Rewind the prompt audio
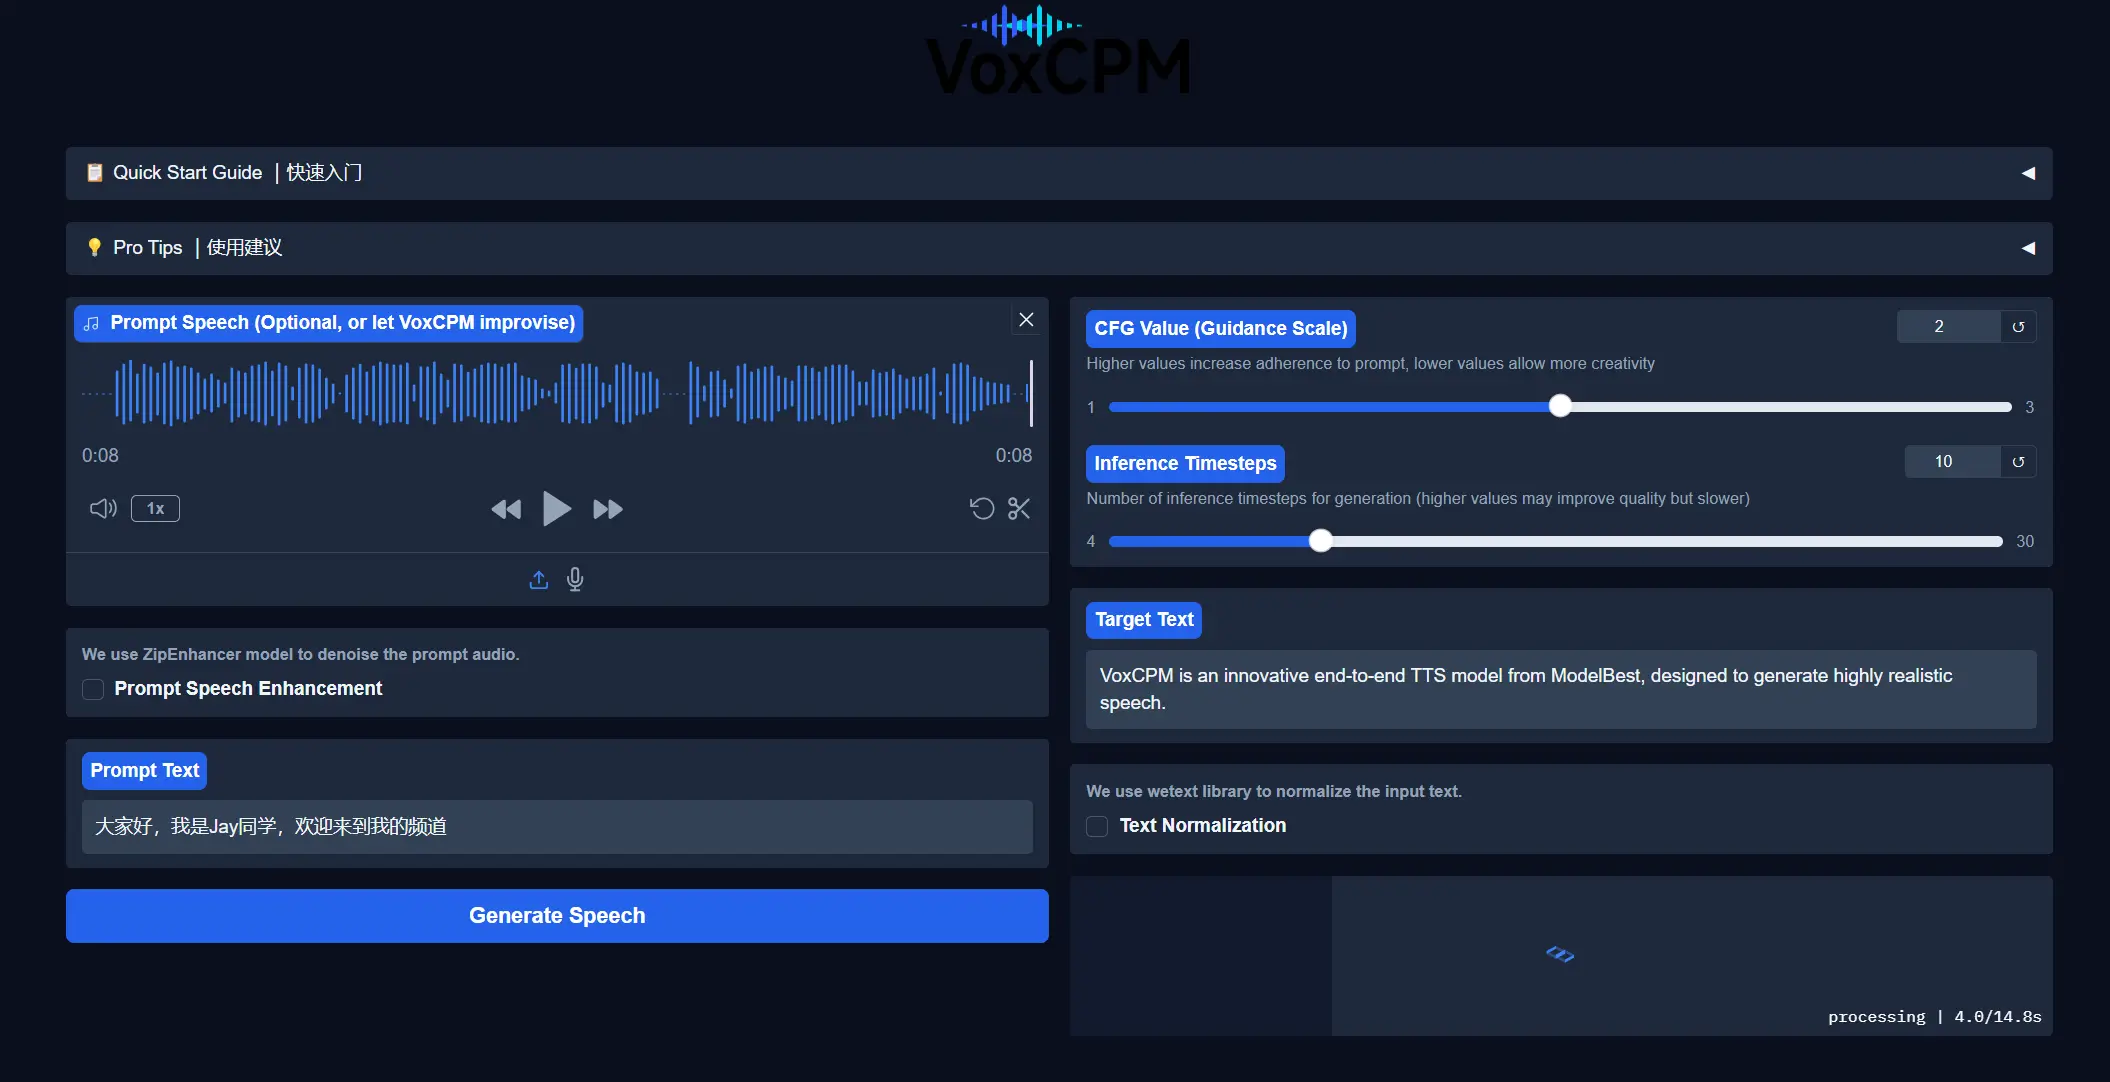2110x1082 pixels. click(x=506, y=509)
